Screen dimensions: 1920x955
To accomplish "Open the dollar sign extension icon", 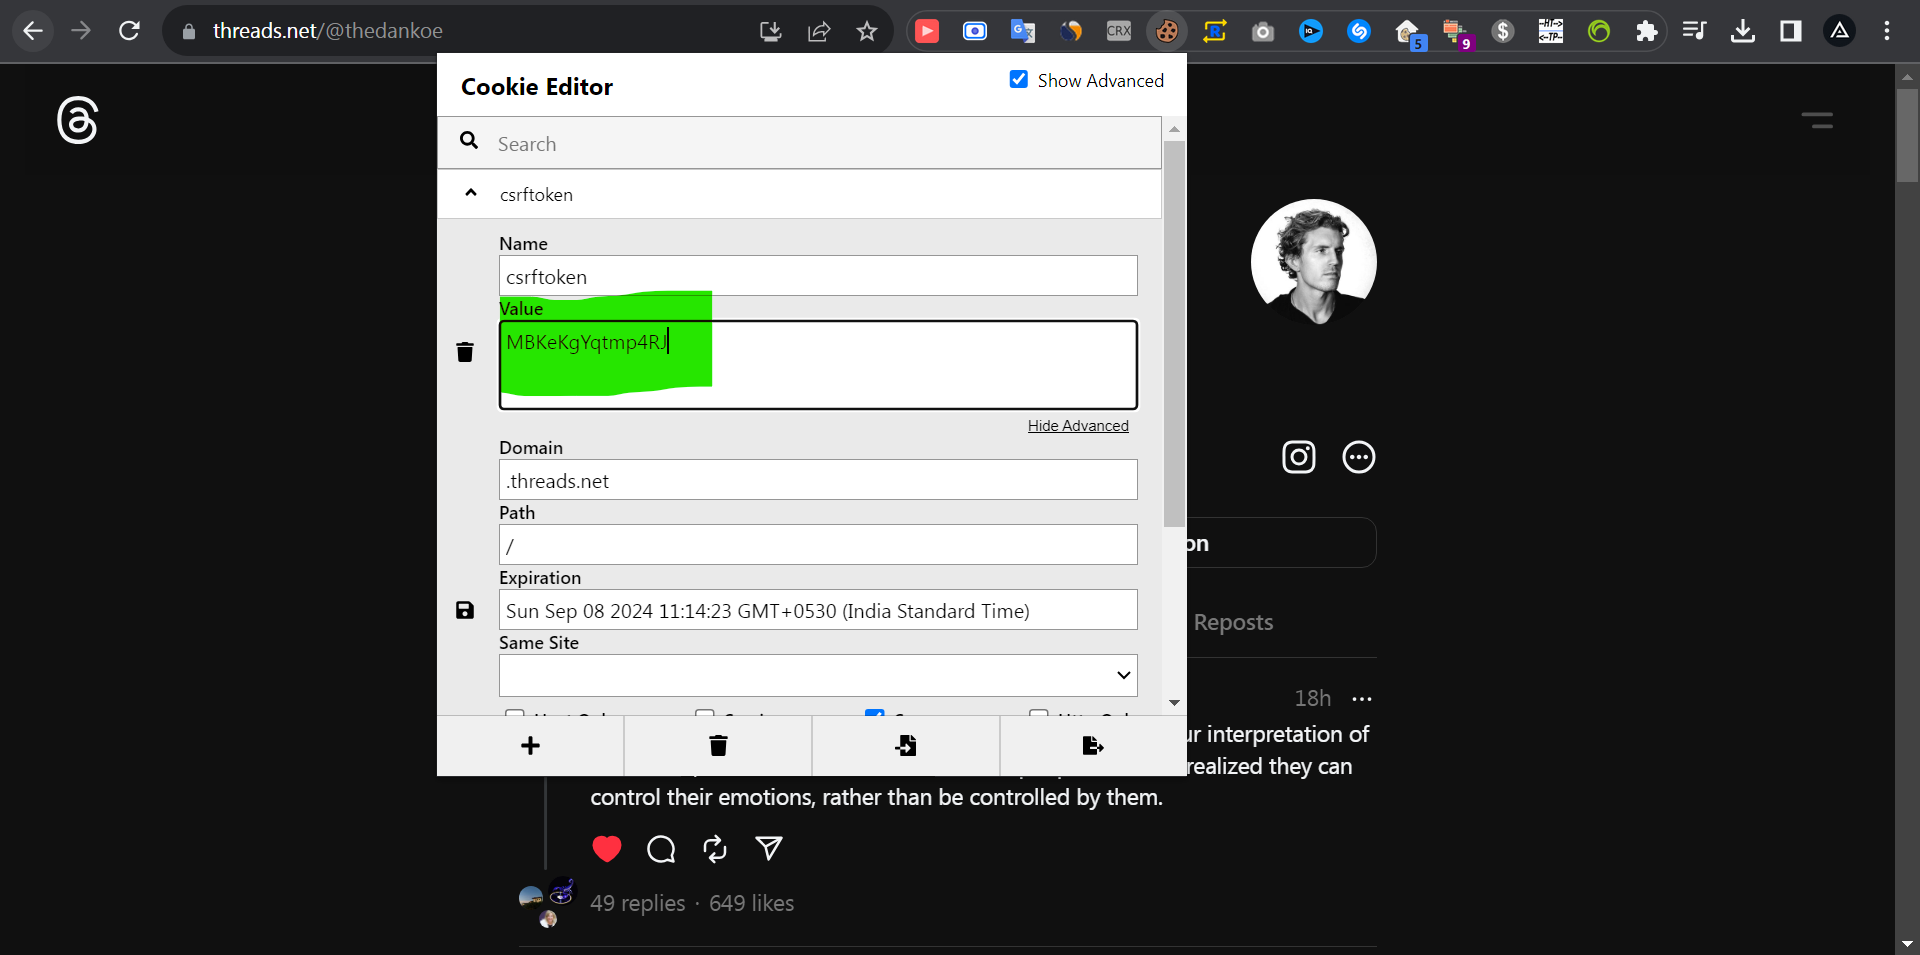I will [x=1503, y=31].
